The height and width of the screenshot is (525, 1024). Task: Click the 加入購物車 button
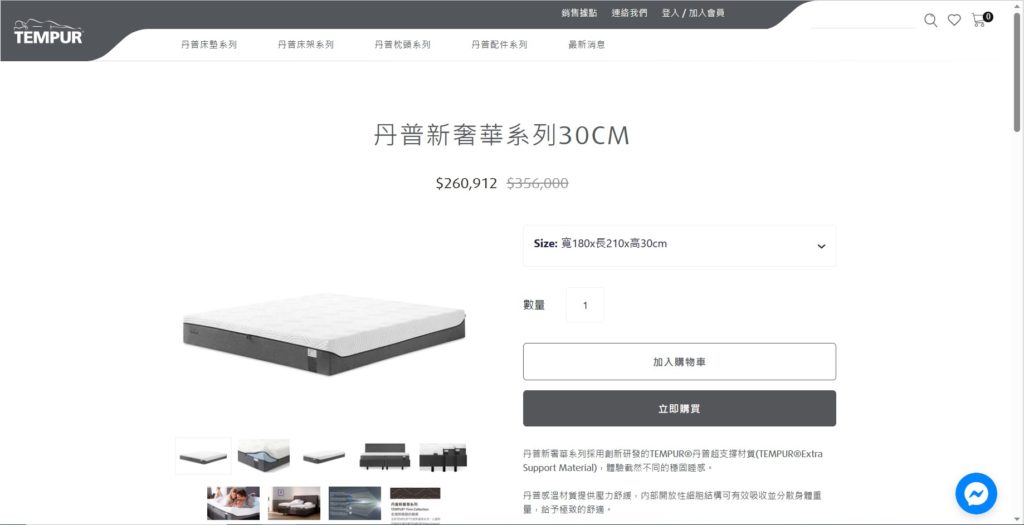click(x=679, y=362)
